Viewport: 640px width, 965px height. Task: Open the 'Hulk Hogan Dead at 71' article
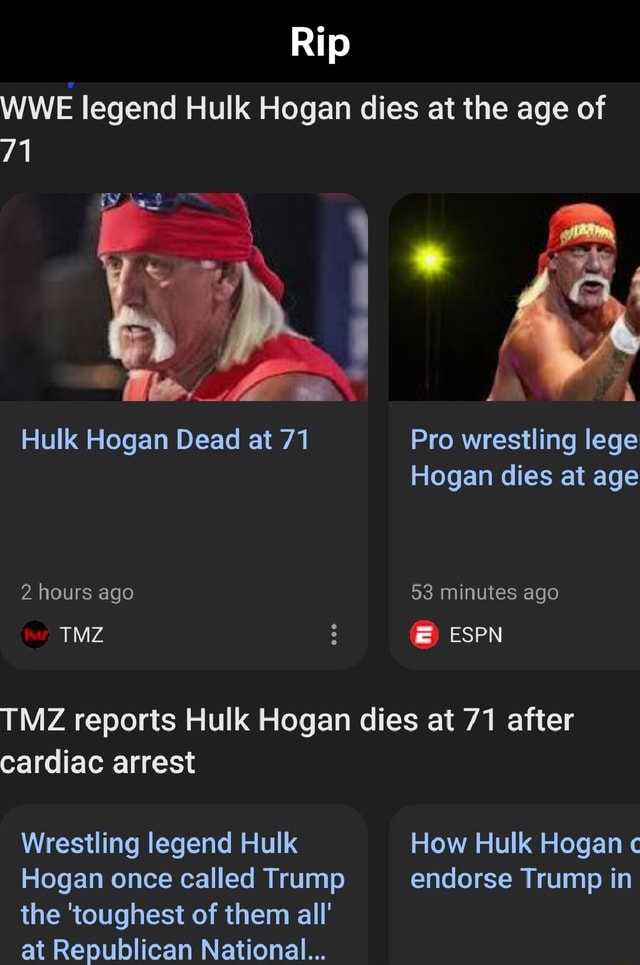tap(163, 438)
